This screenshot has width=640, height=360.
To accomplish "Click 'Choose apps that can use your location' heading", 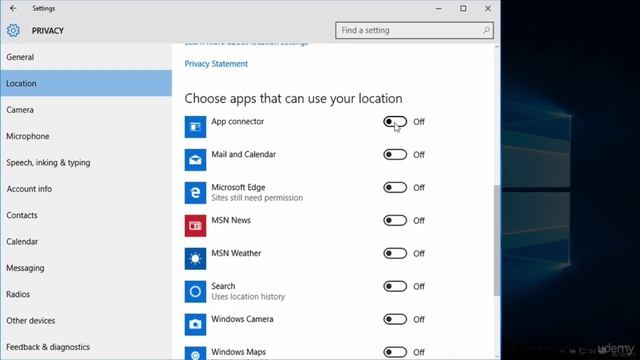I will point(293,98).
